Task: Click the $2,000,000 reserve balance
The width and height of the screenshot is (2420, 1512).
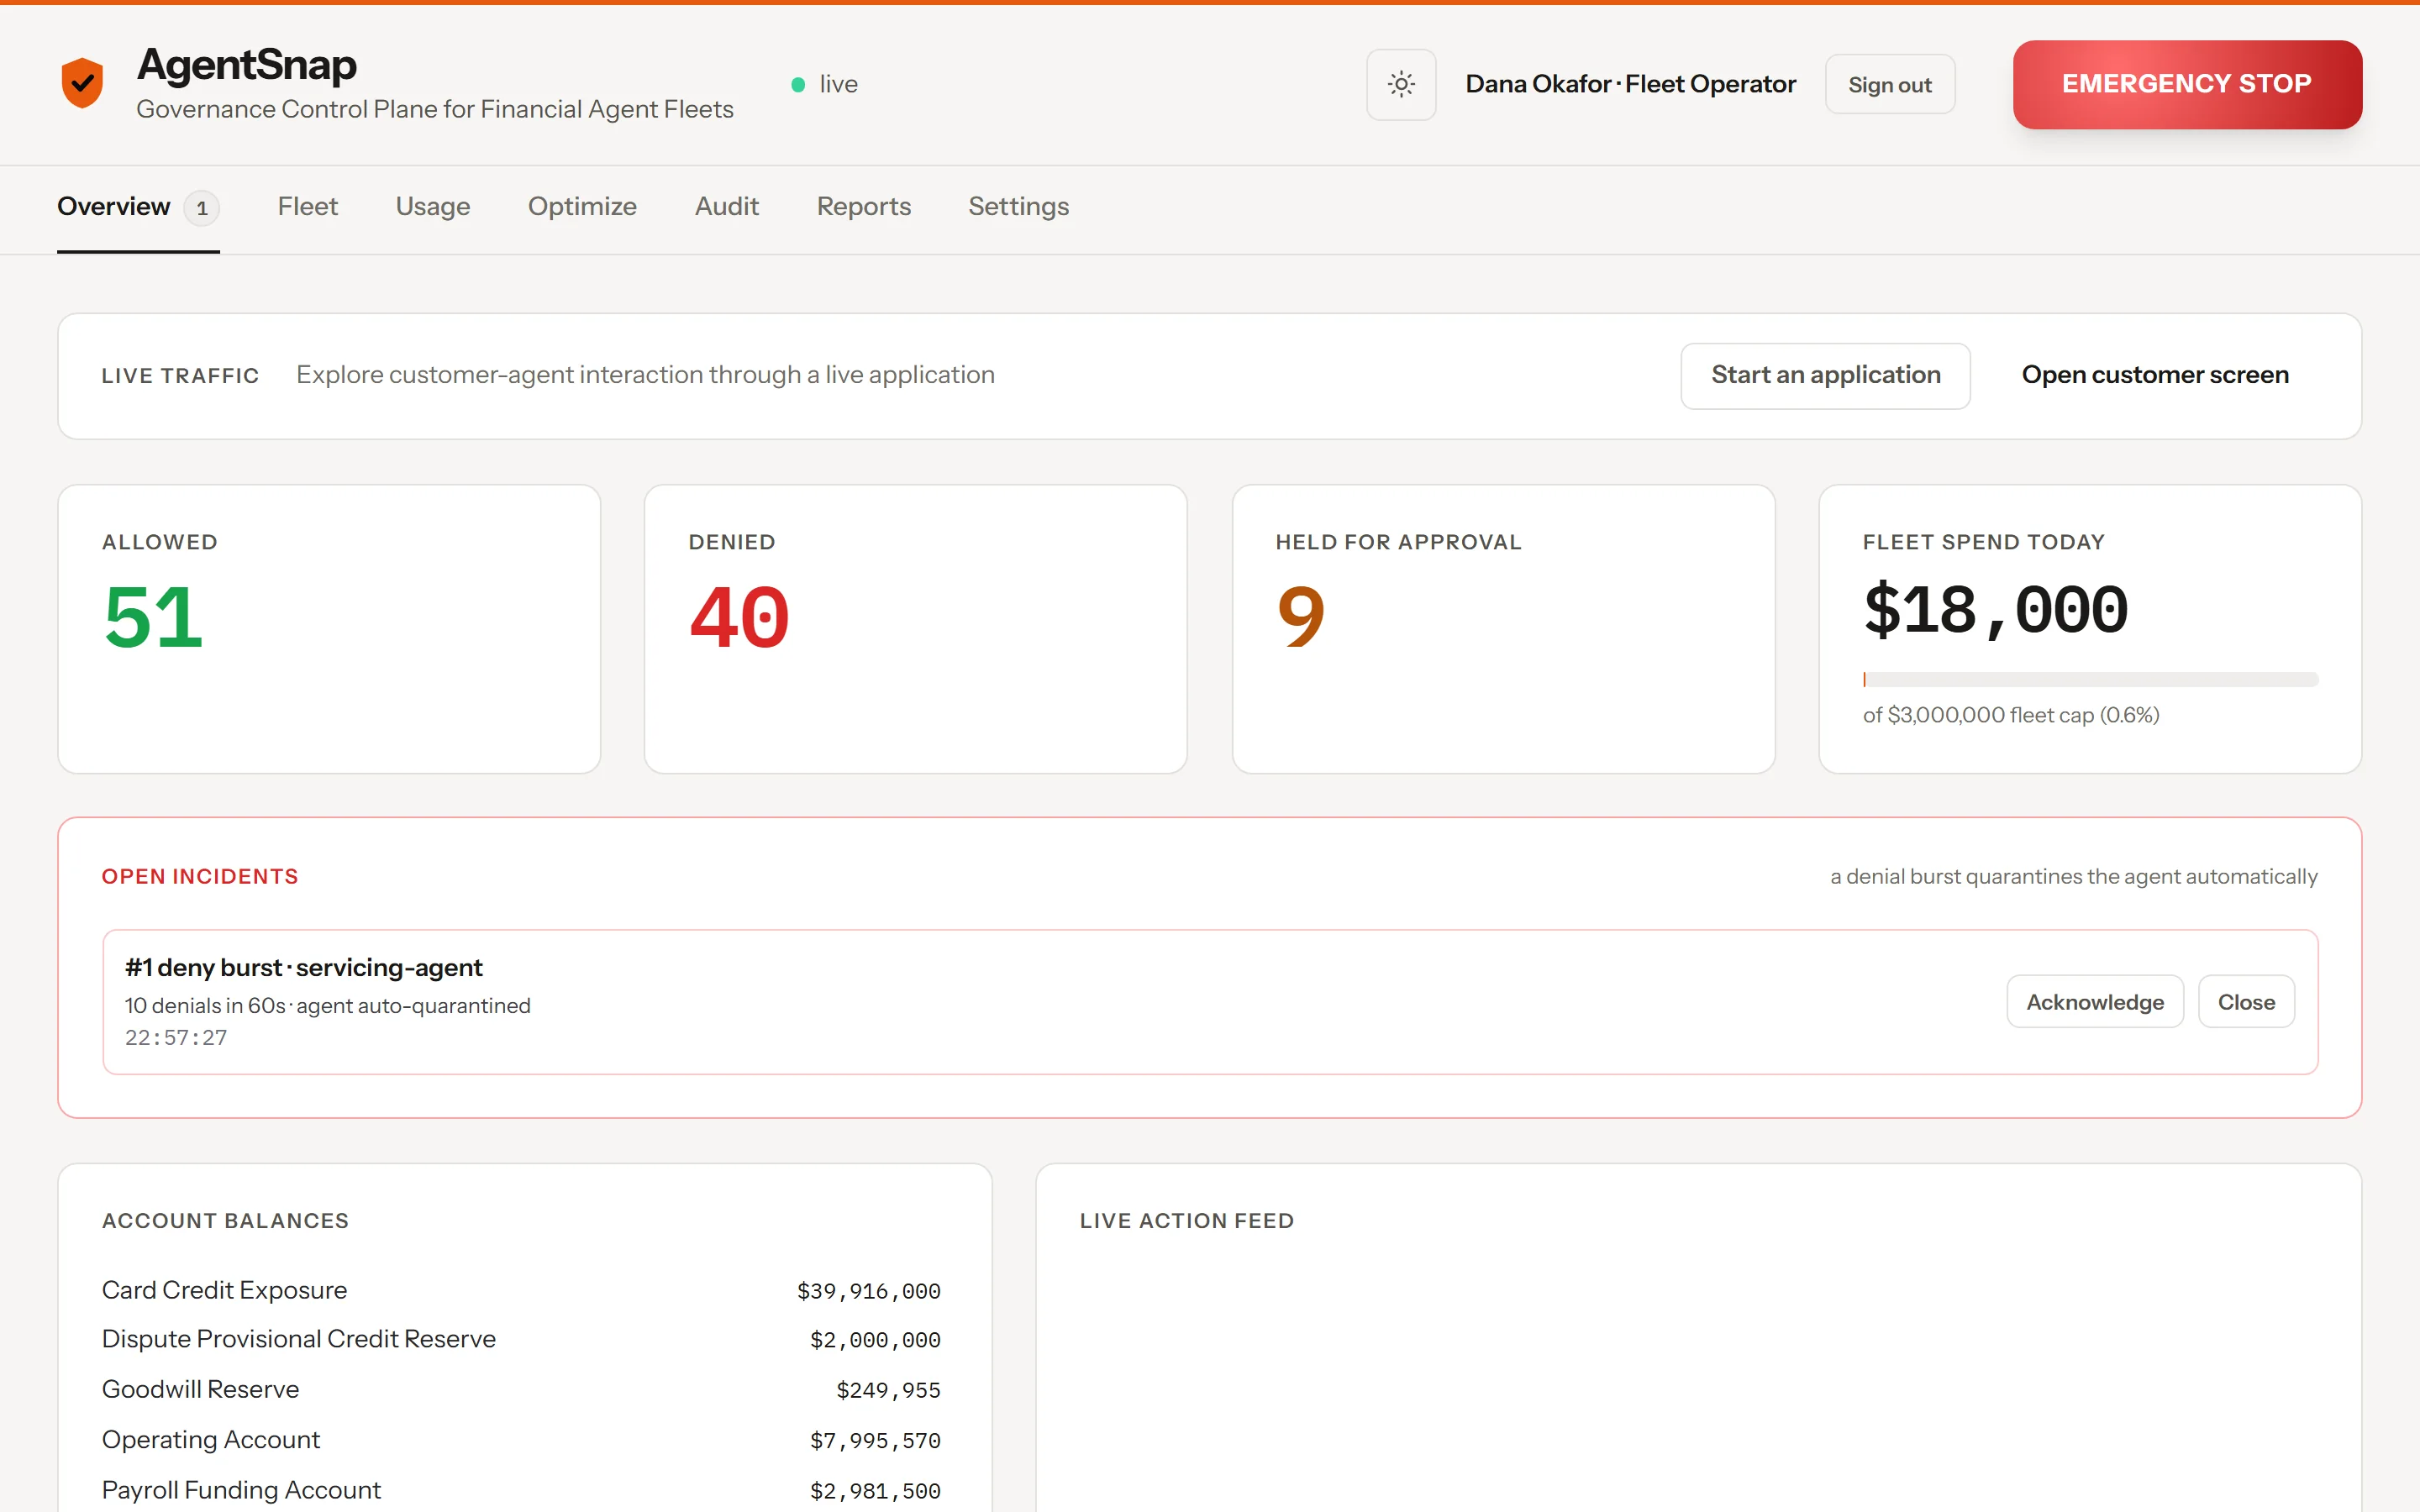Action: 875,1340
